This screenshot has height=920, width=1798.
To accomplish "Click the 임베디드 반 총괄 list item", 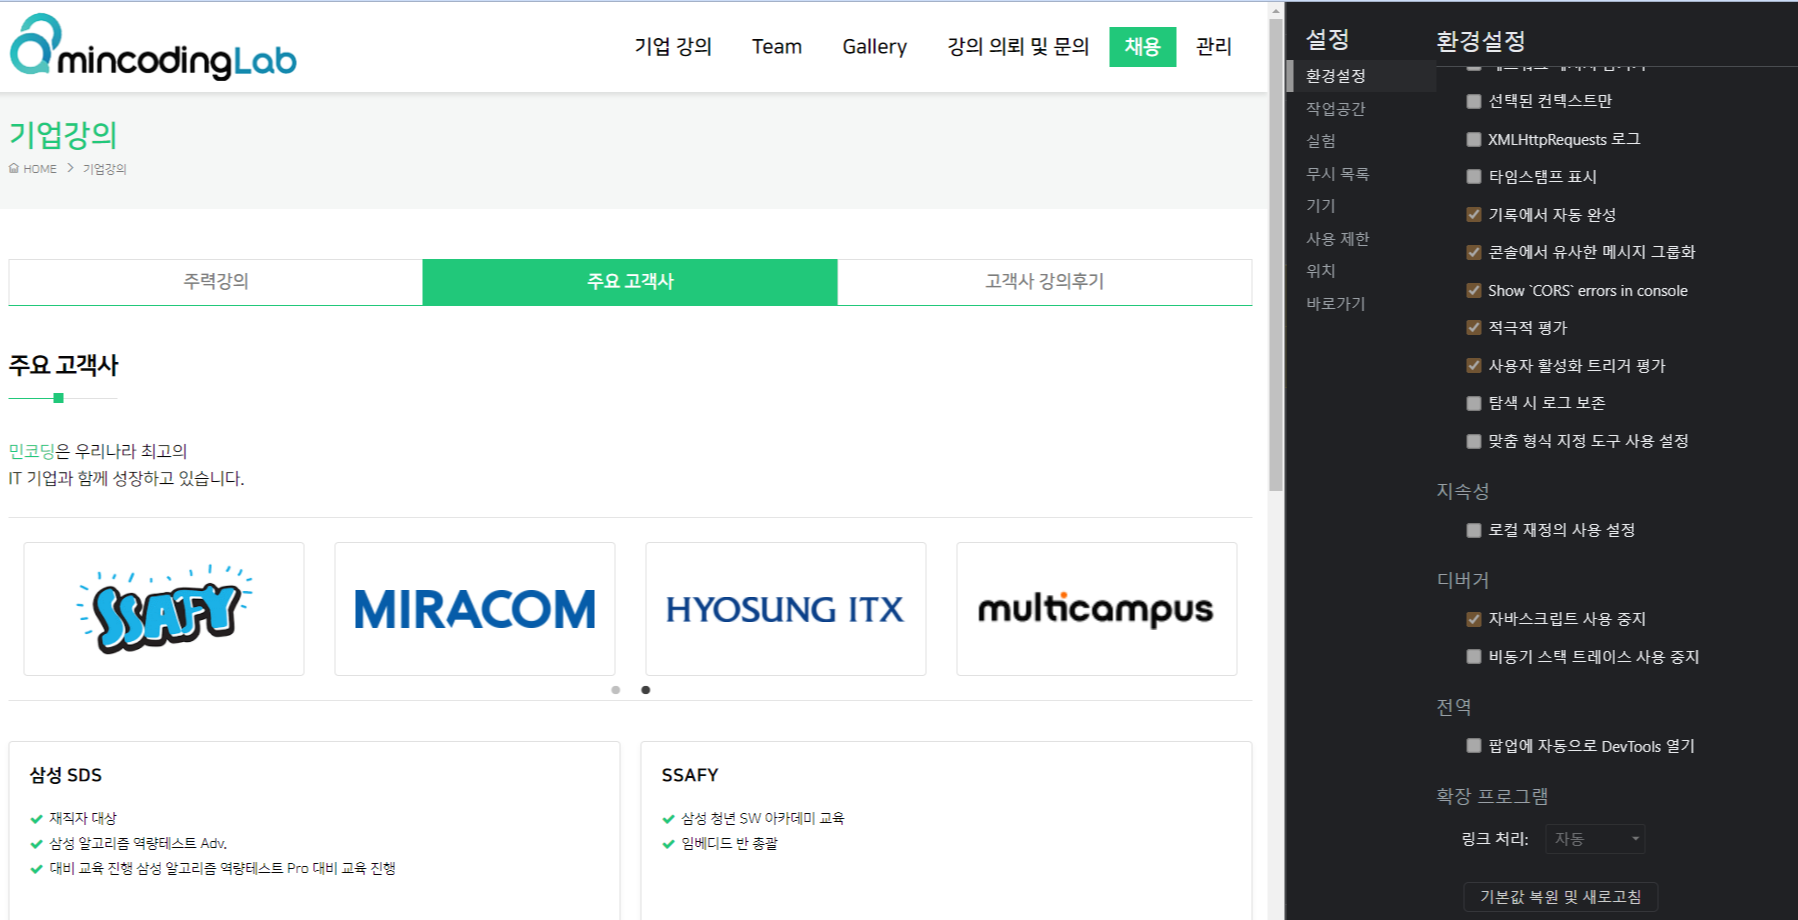I will point(730,843).
